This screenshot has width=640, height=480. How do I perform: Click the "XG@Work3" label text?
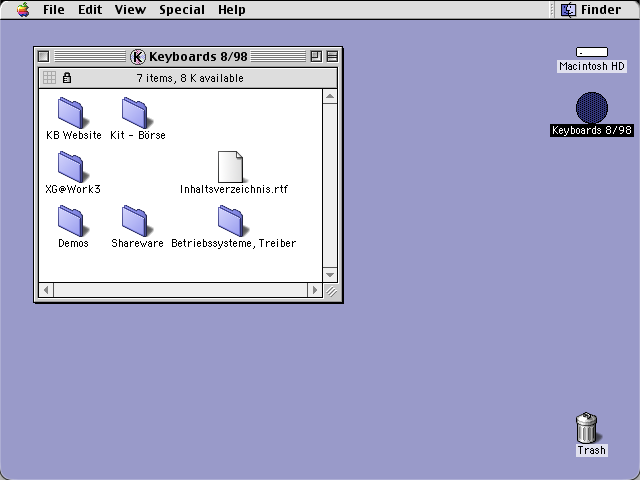73,189
